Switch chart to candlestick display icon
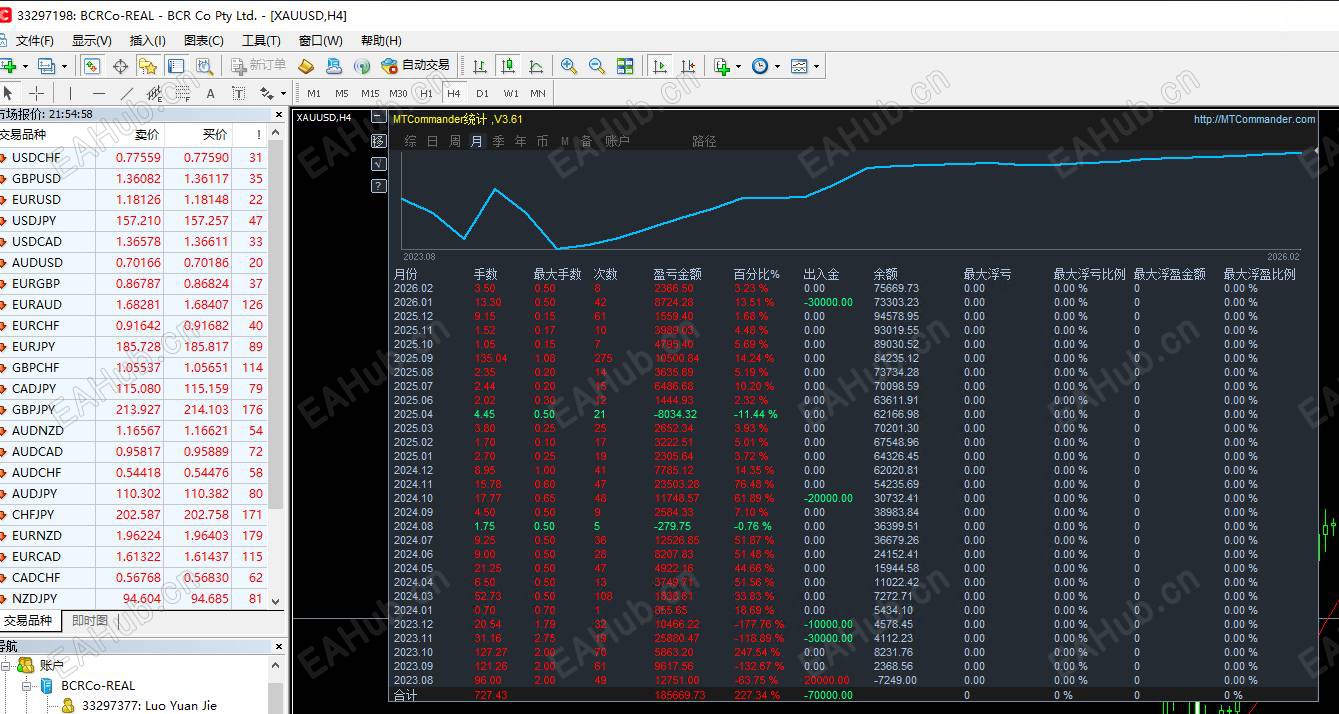The height and width of the screenshot is (714, 1339). [508, 66]
